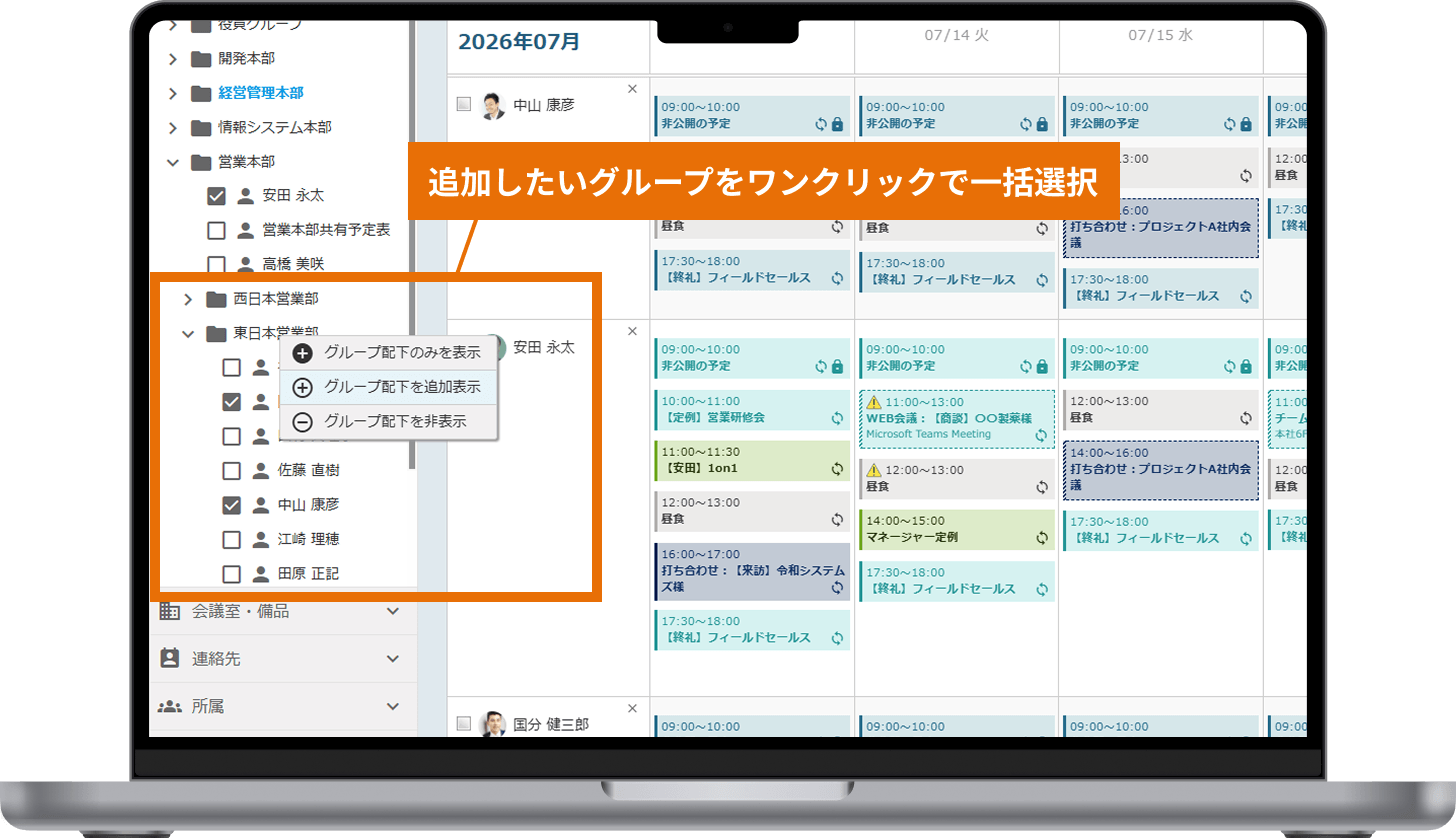Click 中山 康彦's avatar photo in calendar

(x=493, y=105)
